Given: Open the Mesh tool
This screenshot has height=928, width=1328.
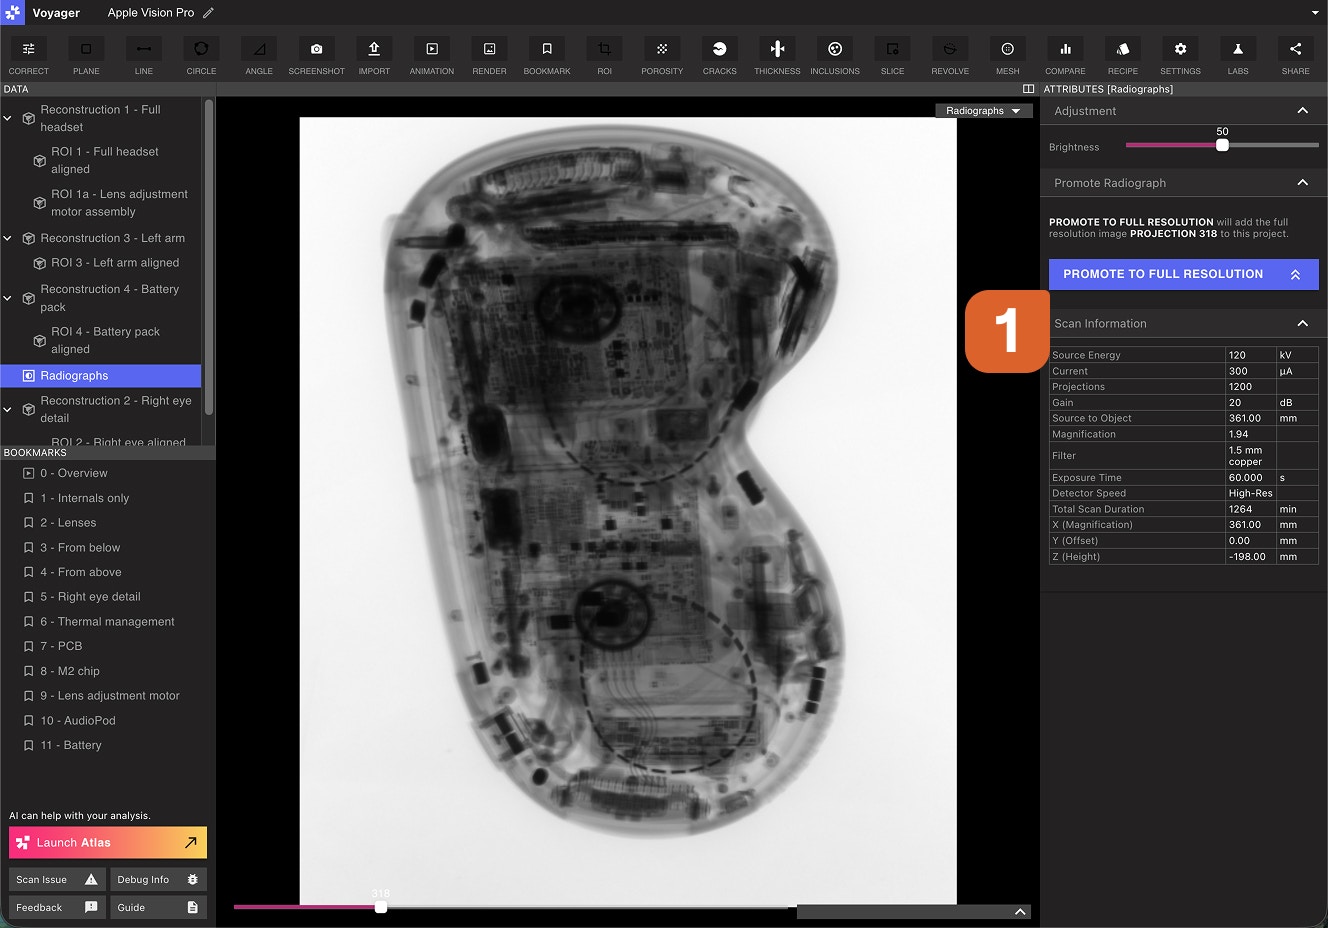Looking at the screenshot, I should (1007, 50).
